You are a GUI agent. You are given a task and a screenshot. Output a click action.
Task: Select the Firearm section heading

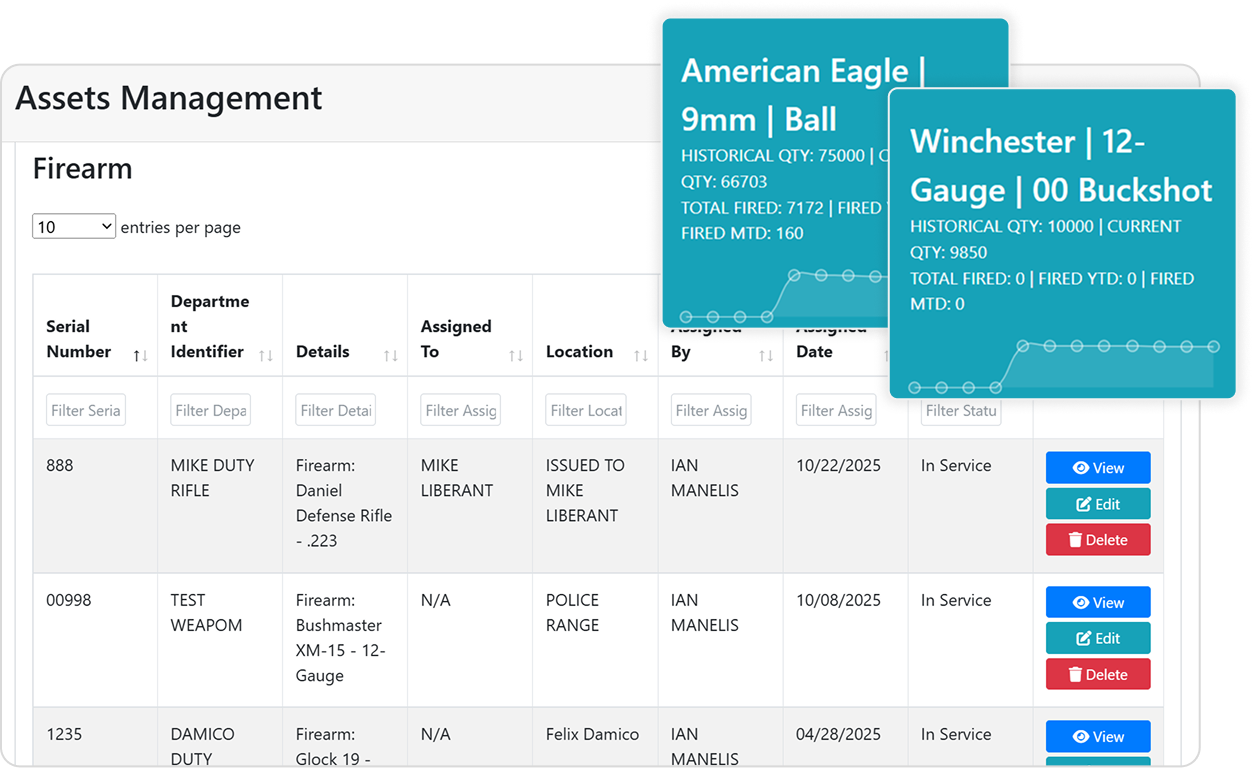82,168
